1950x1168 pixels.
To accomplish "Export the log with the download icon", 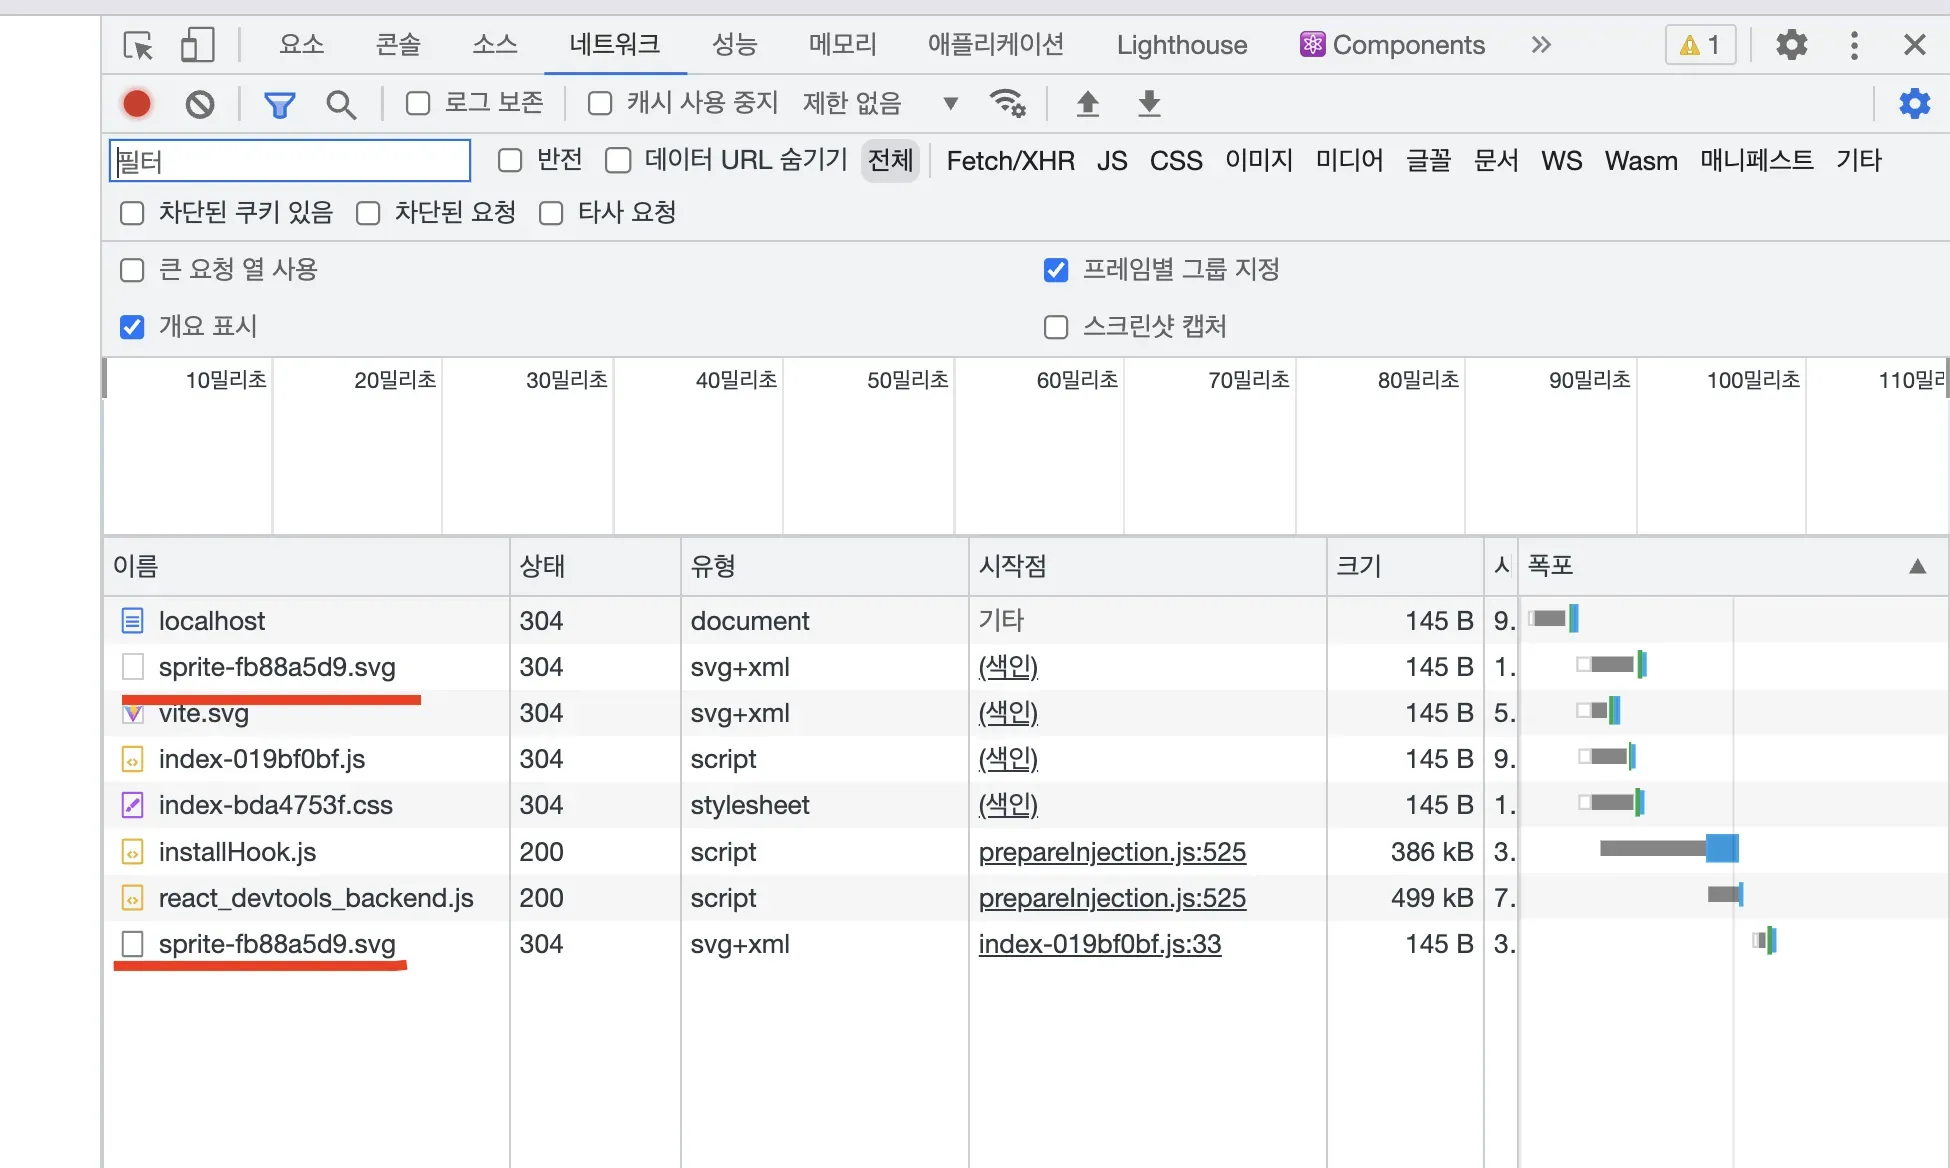I will [1148, 104].
